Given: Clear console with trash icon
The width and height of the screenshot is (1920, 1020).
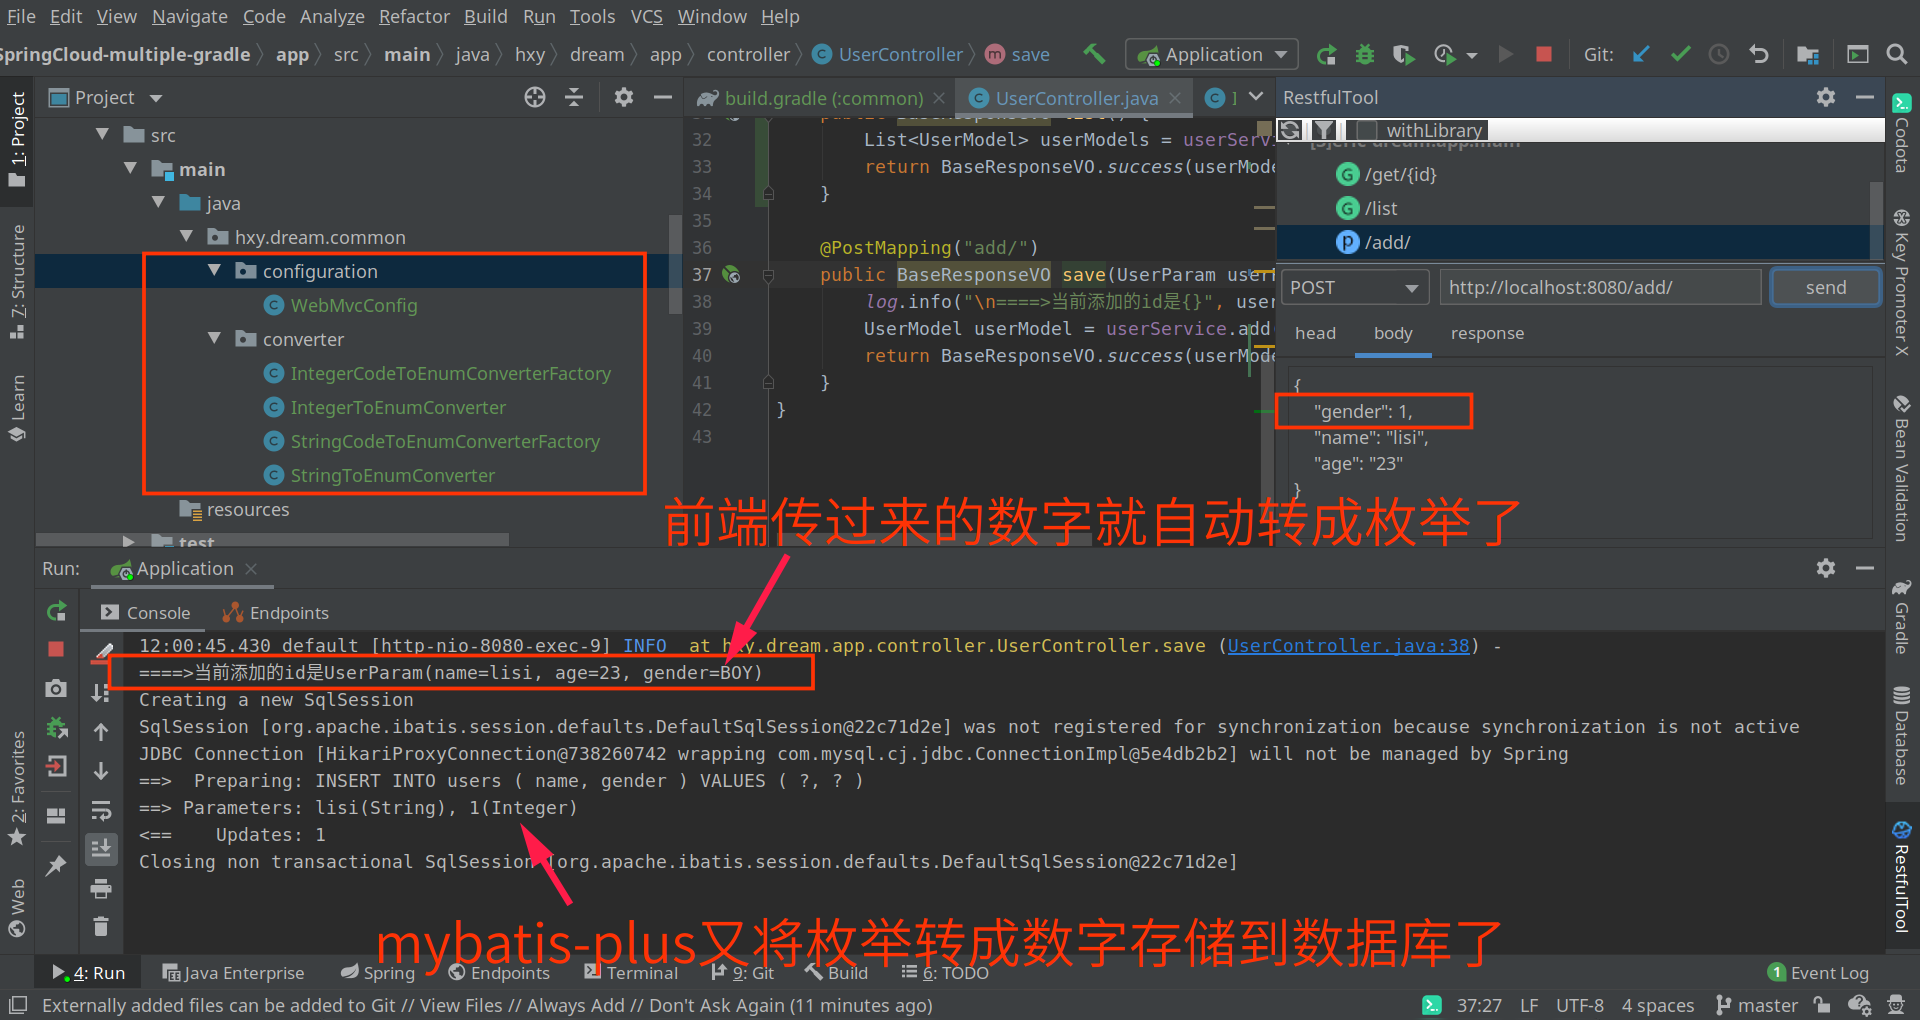Looking at the screenshot, I should 100,927.
